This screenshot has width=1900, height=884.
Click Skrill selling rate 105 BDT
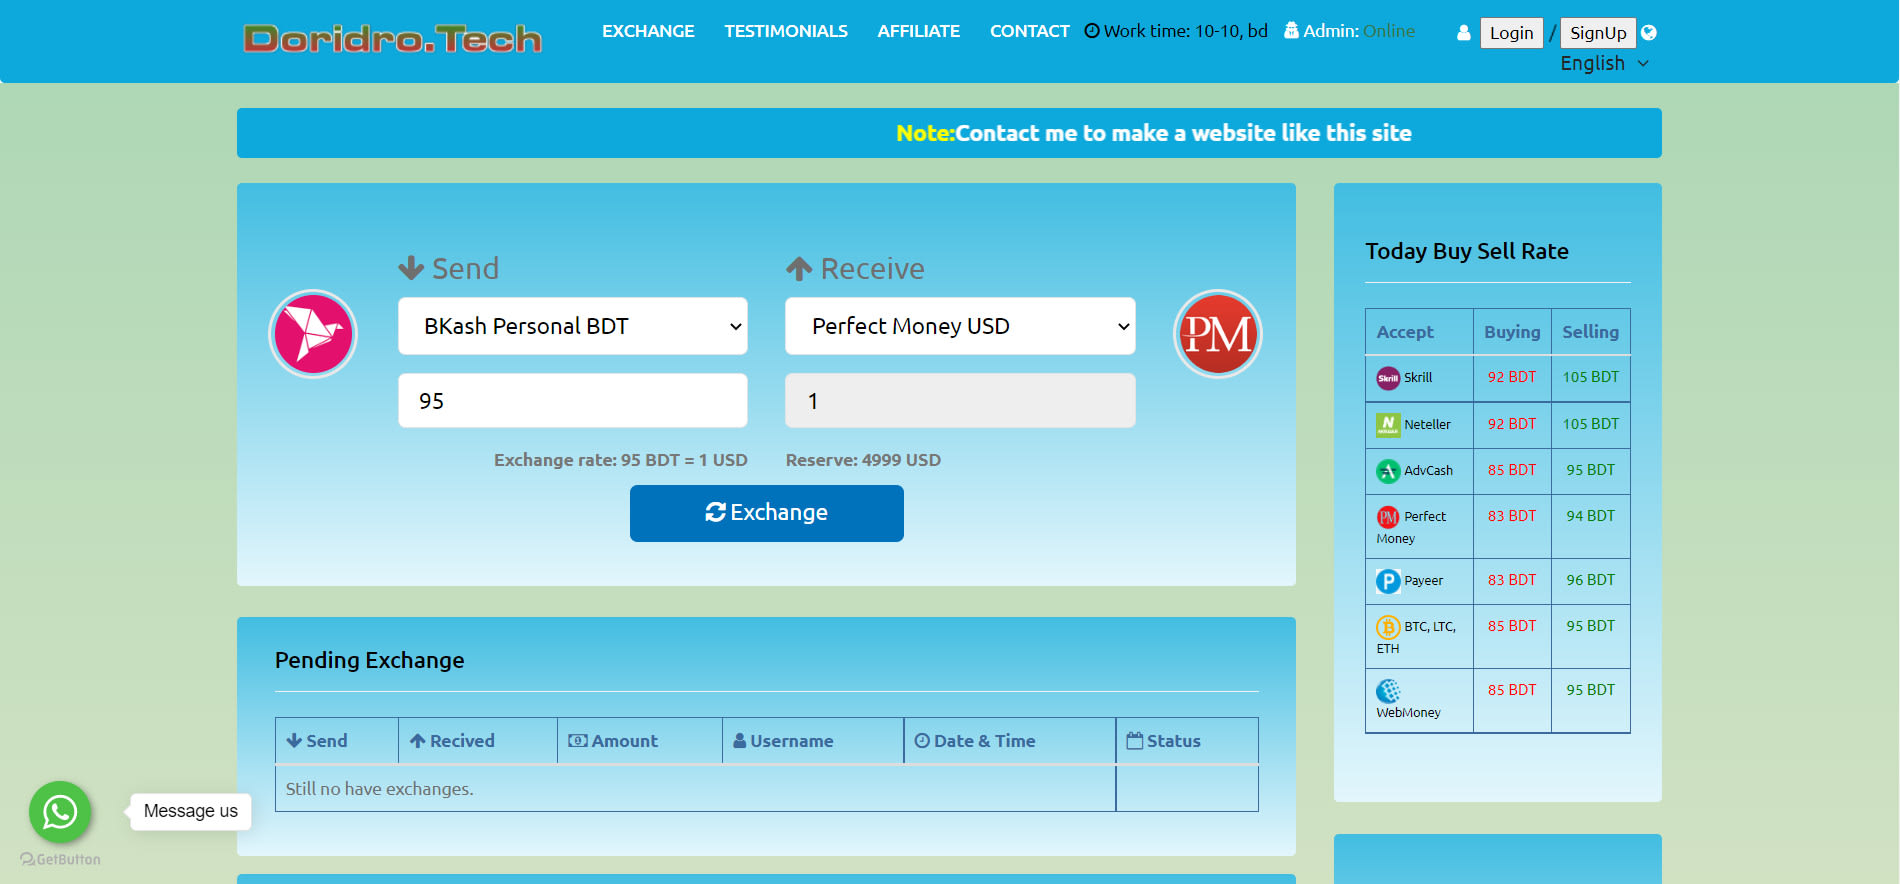(1590, 377)
